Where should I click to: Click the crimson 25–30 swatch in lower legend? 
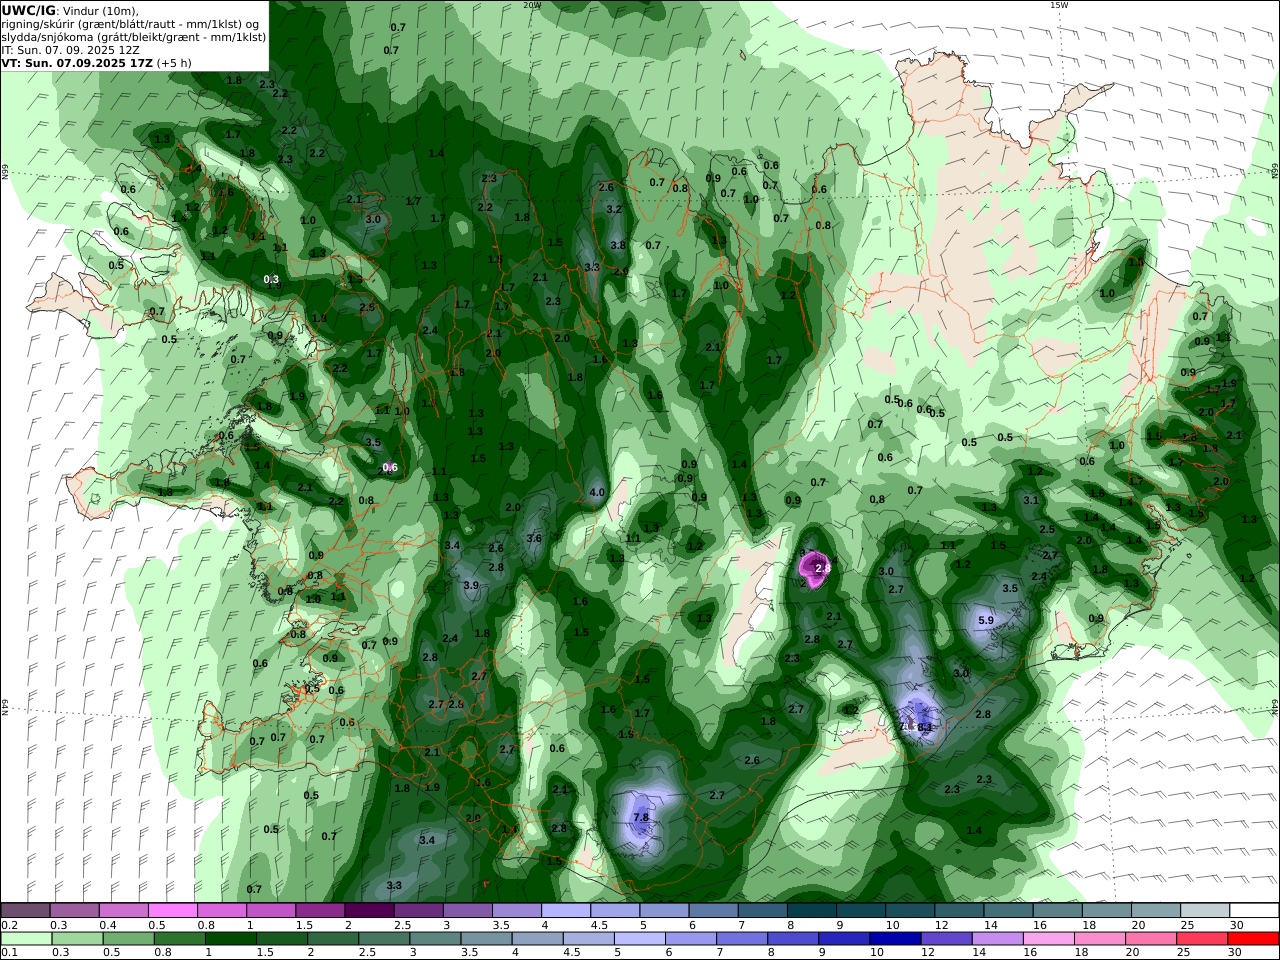click(x=1201, y=938)
